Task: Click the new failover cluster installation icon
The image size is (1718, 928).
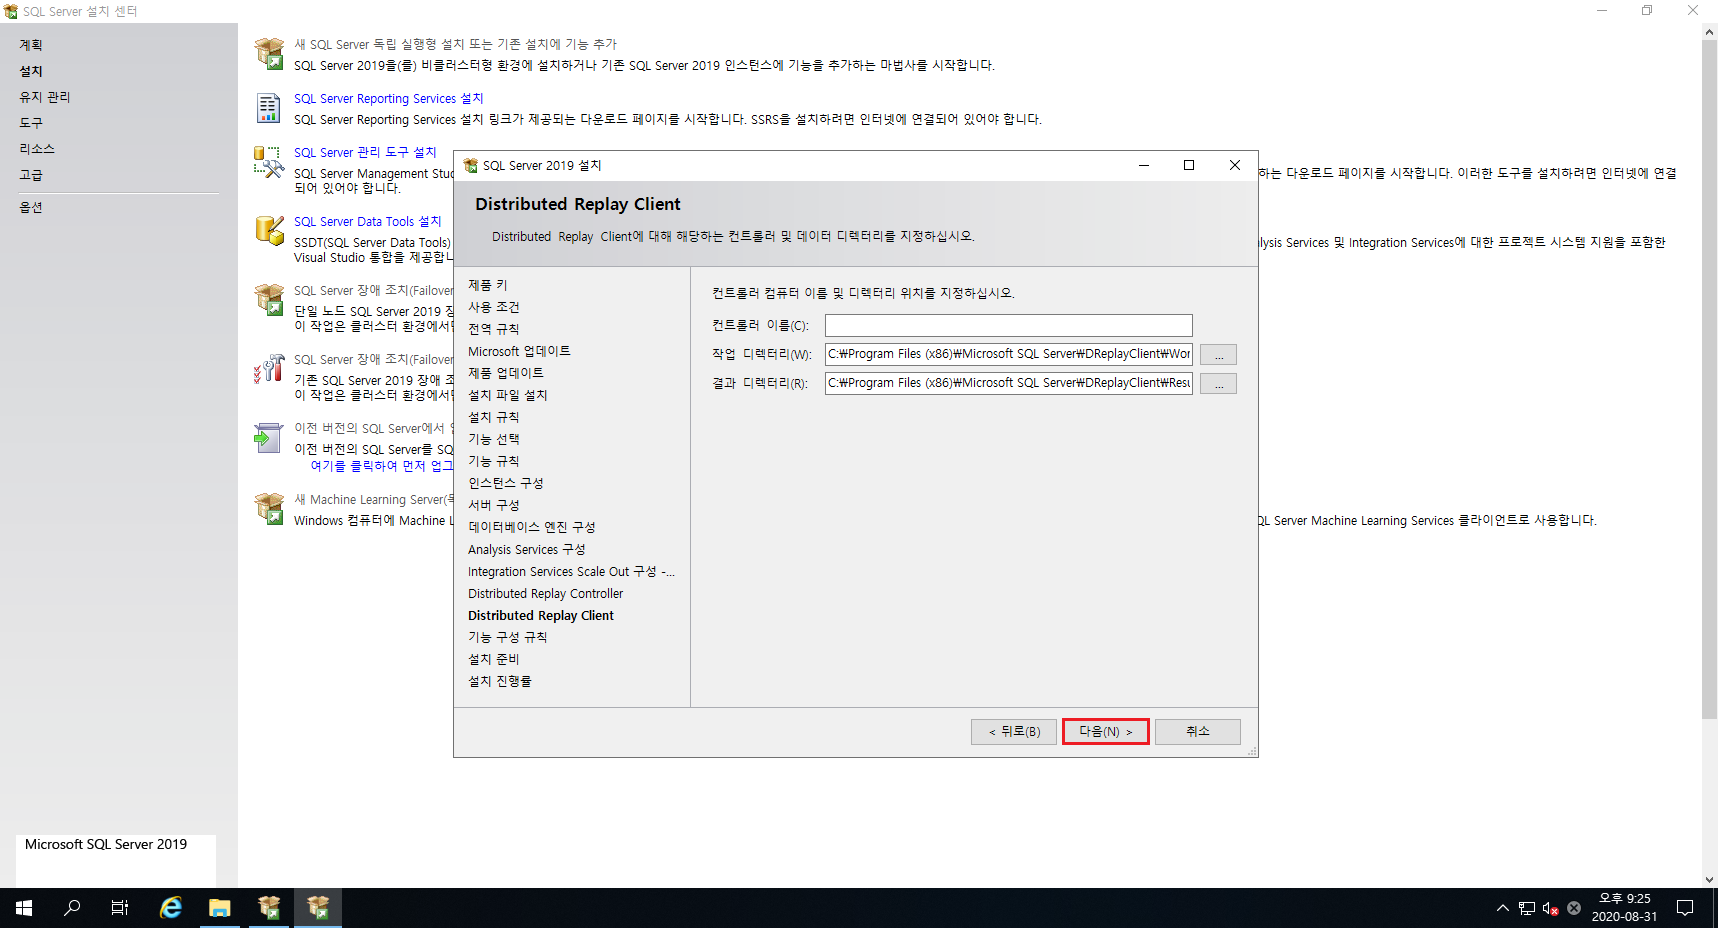Action: point(269,299)
